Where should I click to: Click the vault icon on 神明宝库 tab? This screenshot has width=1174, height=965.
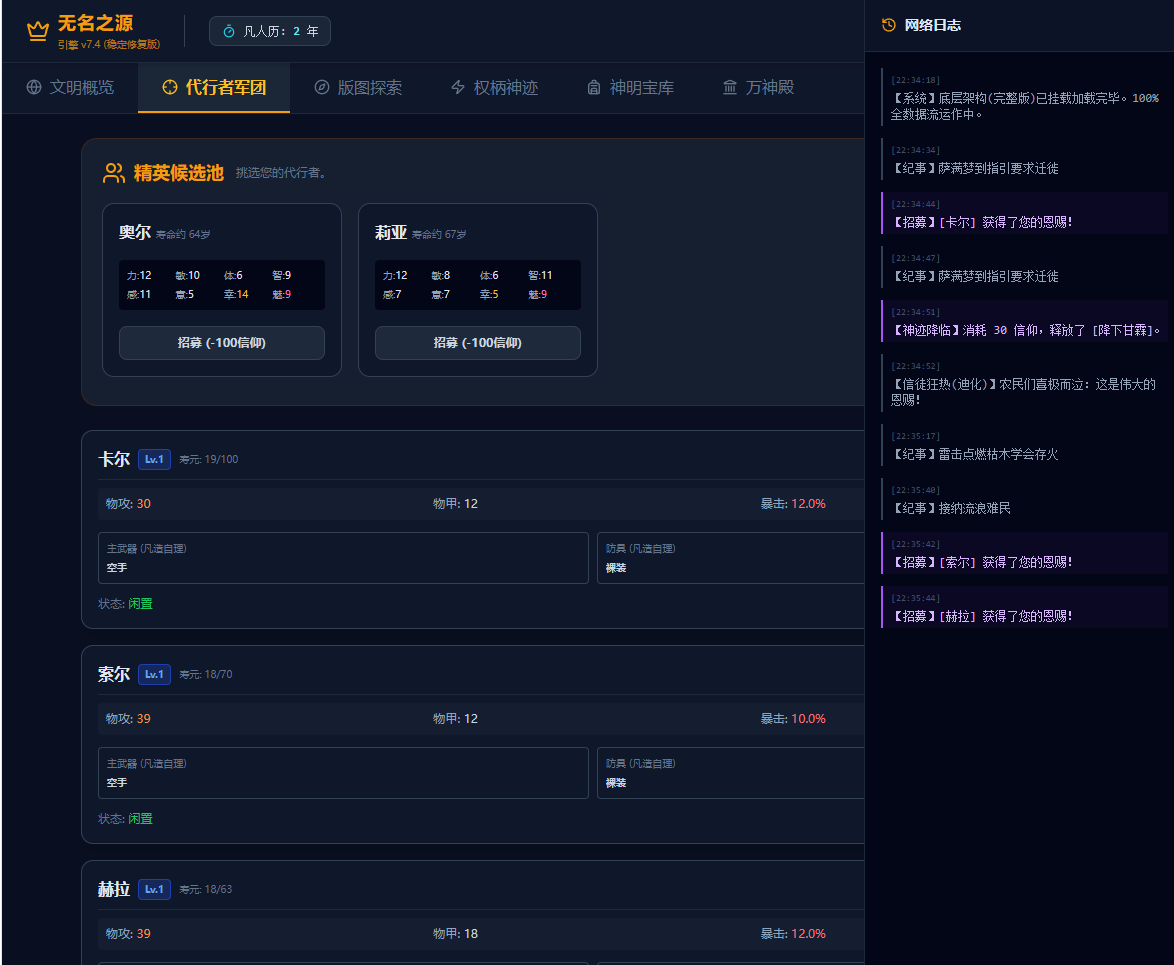[594, 87]
